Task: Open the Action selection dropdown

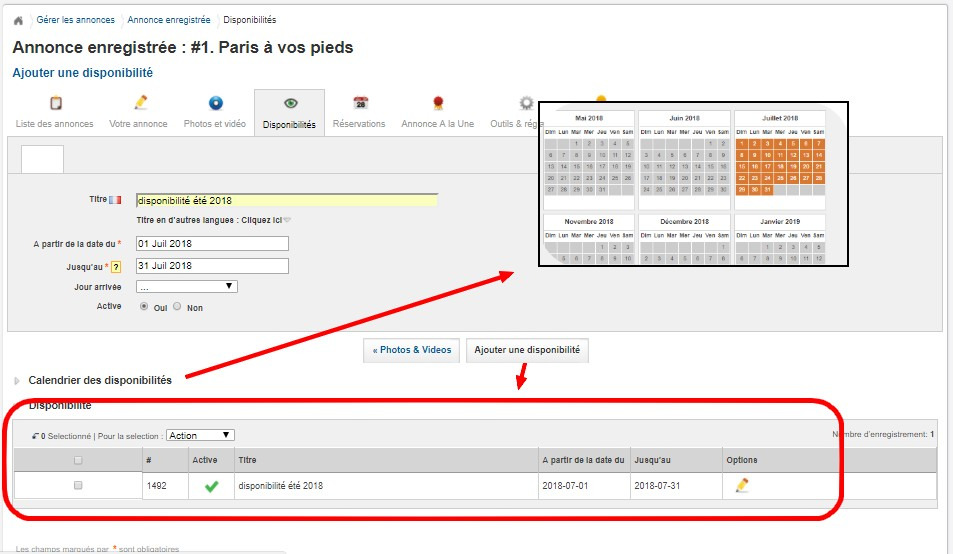Action: pos(200,435)
